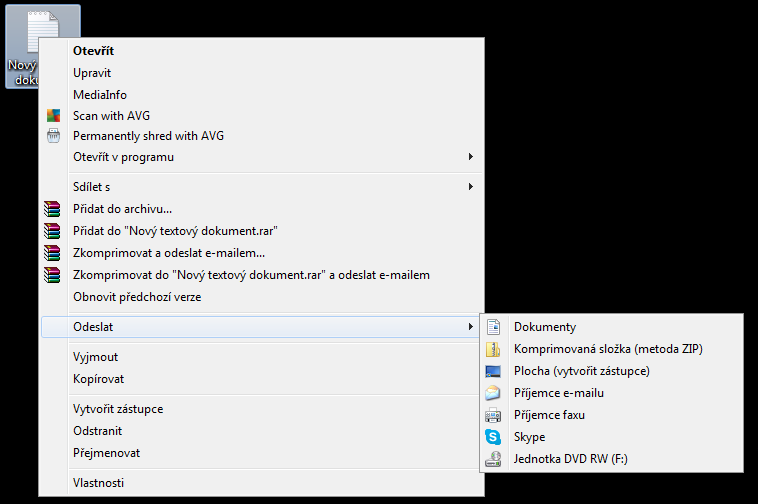Choose Otevřít from the context menu
The height and width of the screenshot is (504, 758).
(x=91, y=50)
